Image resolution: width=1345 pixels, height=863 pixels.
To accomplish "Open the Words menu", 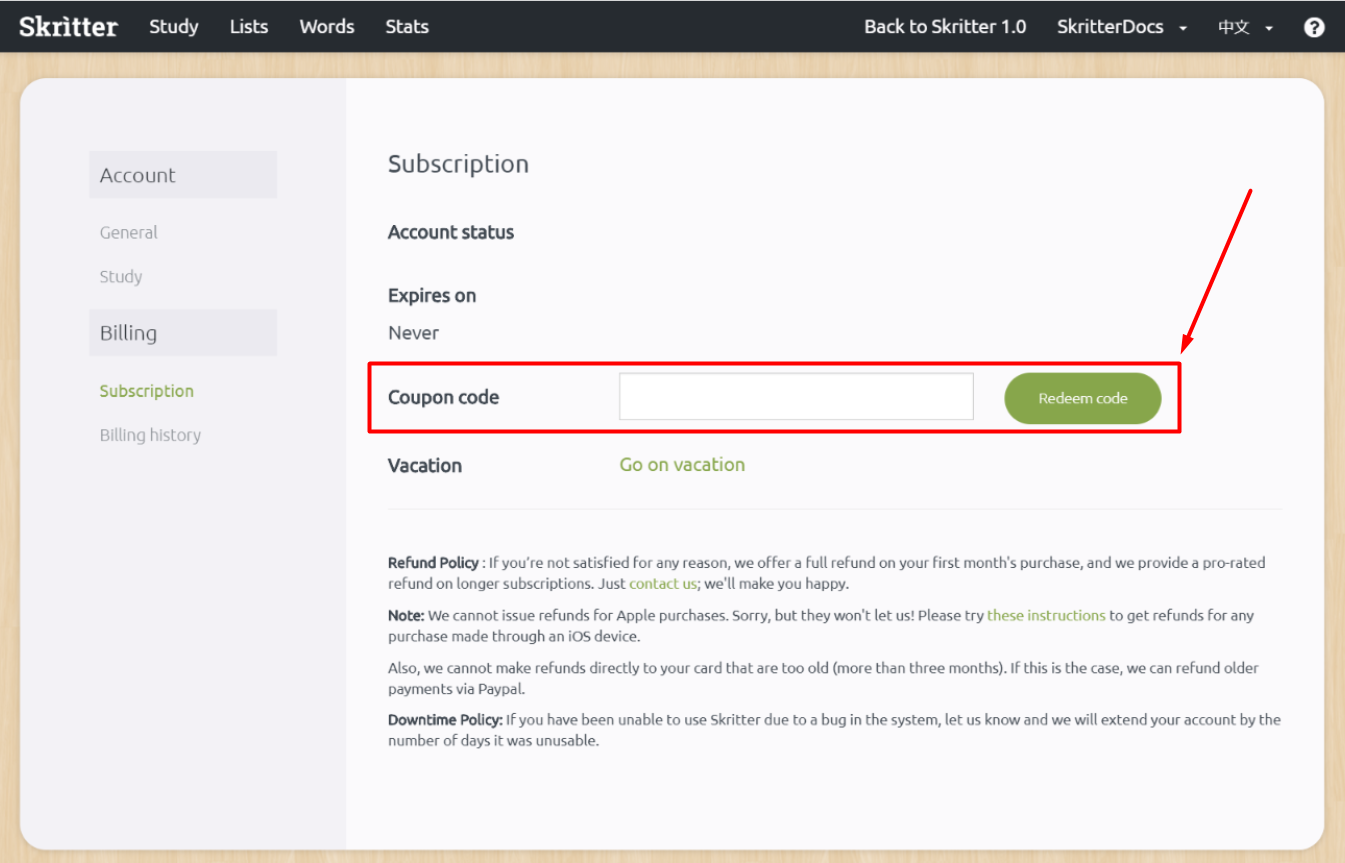I will (x=326, y=27).
